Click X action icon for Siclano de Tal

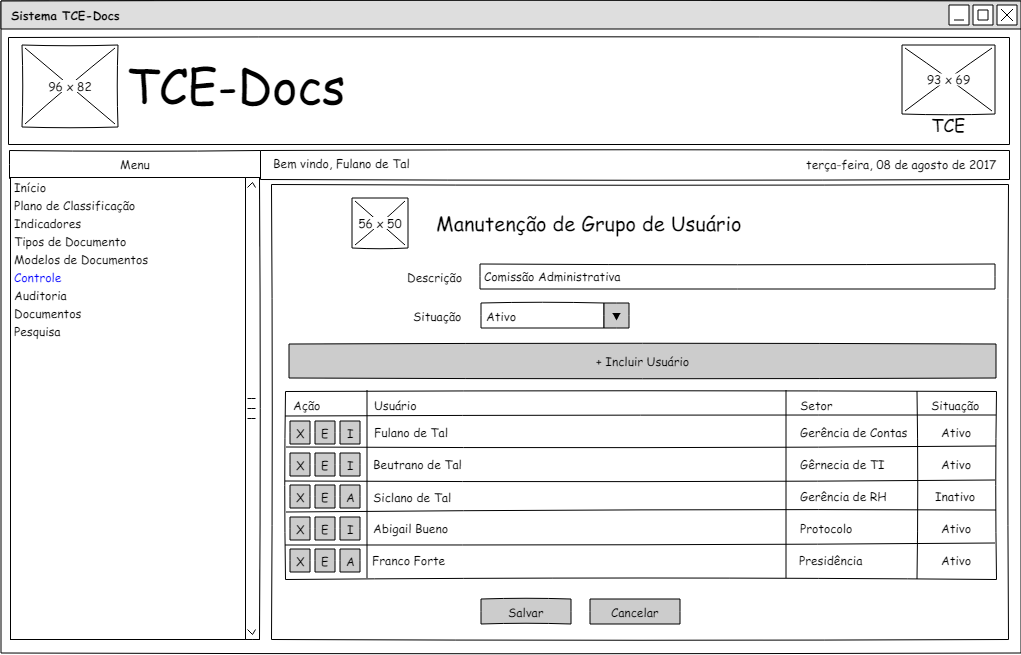[x=300, y=497]
